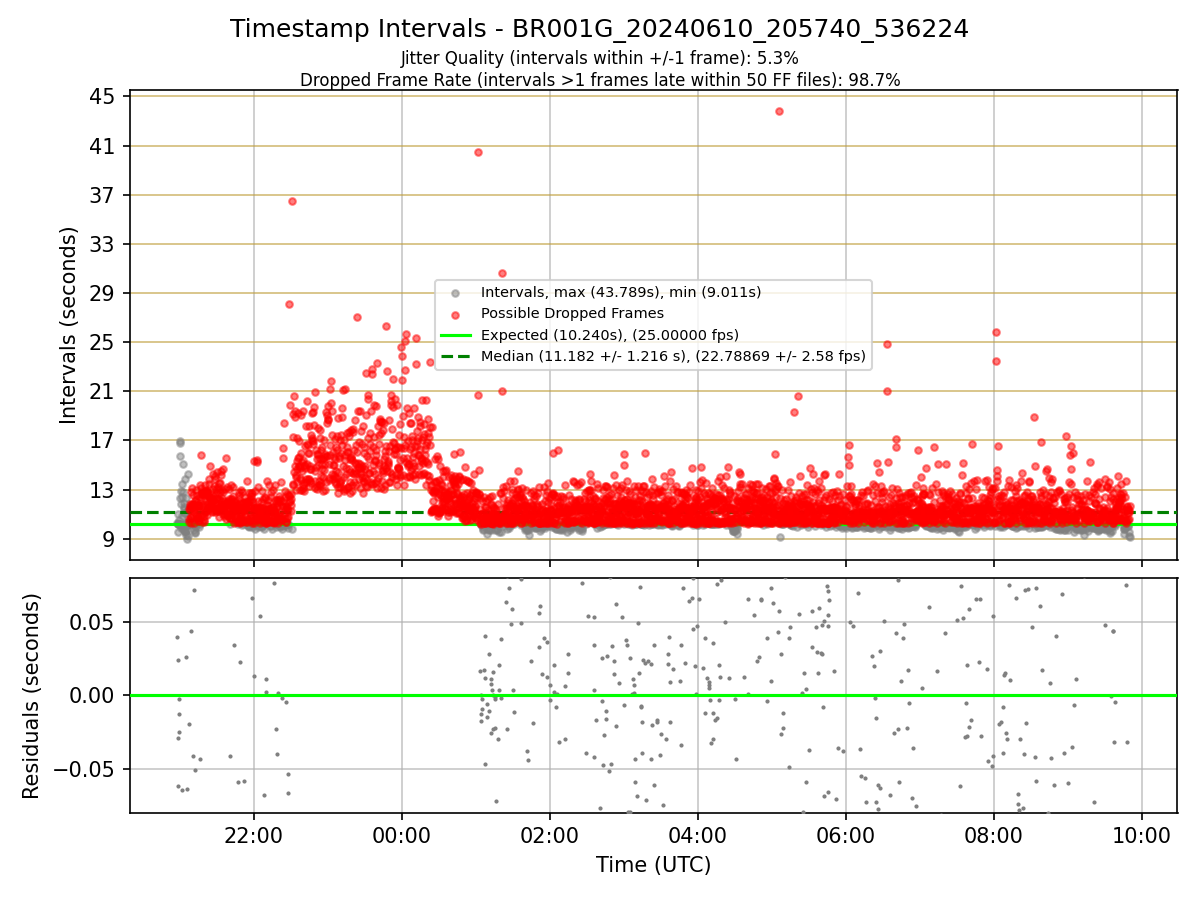Screen dimensions: 1200x900
Task: Click the red outlier point near 40.5 seconds
Action: tap(478, 152)
